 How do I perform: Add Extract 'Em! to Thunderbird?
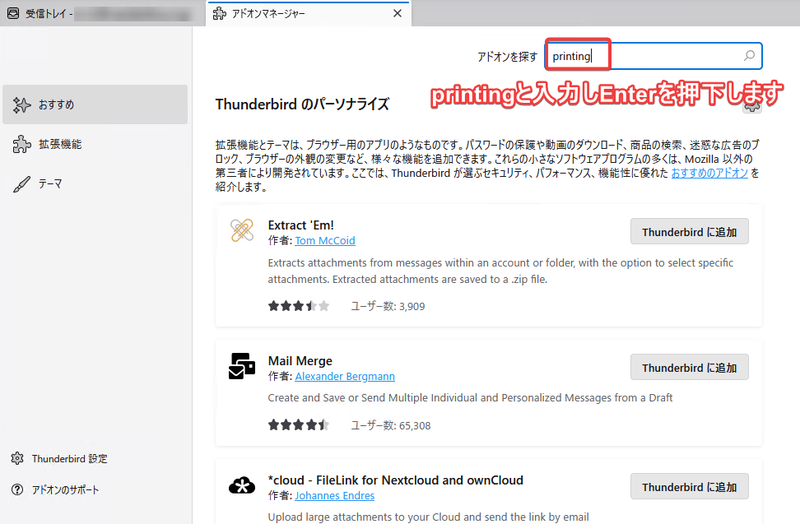689,232
